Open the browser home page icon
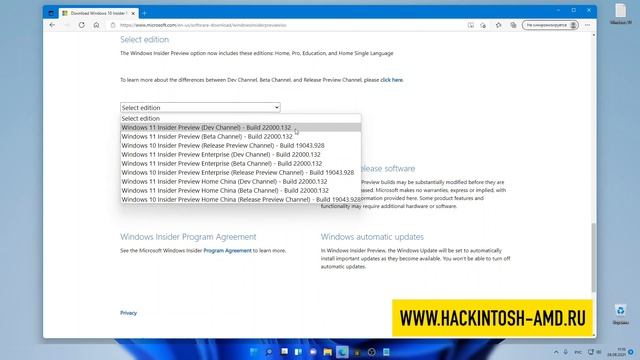The height and width of the screenshot is (360, 640). coord(96,25)
